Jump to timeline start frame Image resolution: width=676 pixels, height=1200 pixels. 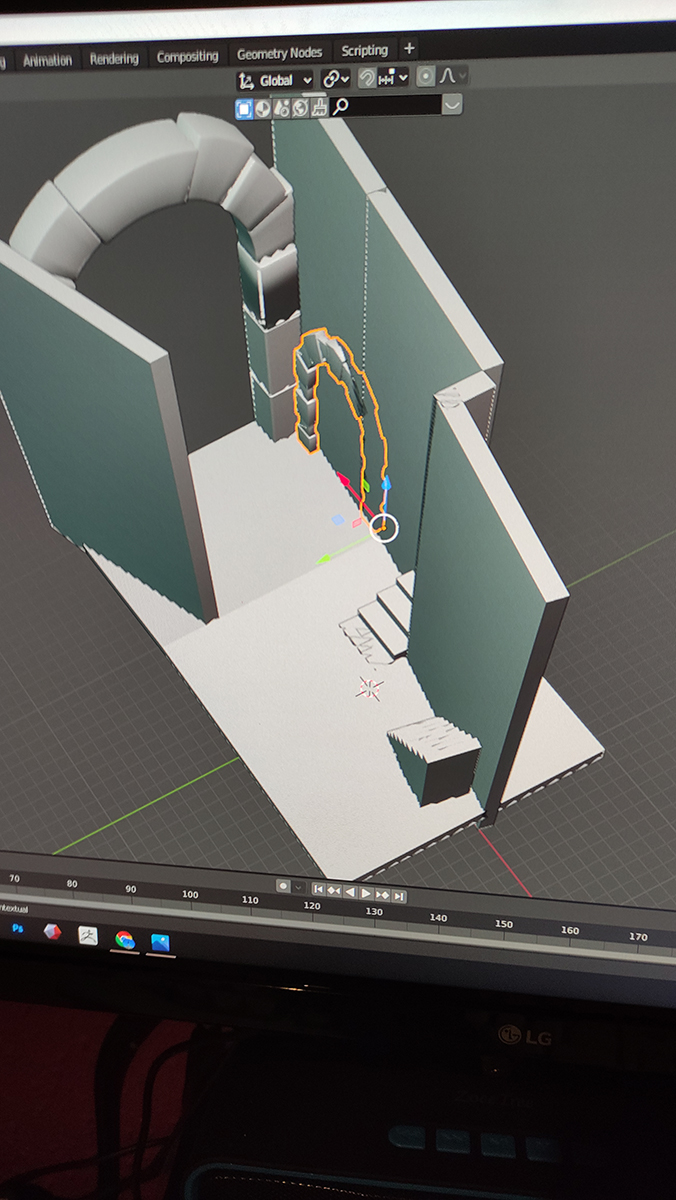318,889
